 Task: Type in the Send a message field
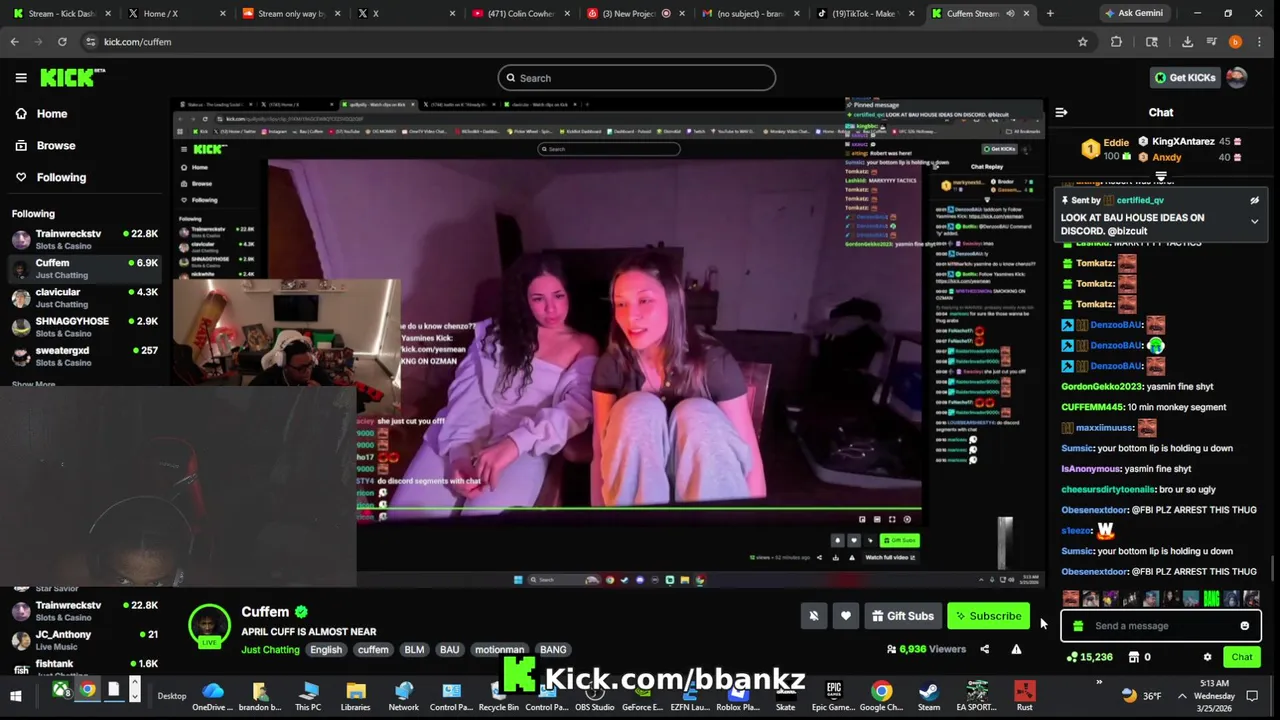[x=1160, y=626]
